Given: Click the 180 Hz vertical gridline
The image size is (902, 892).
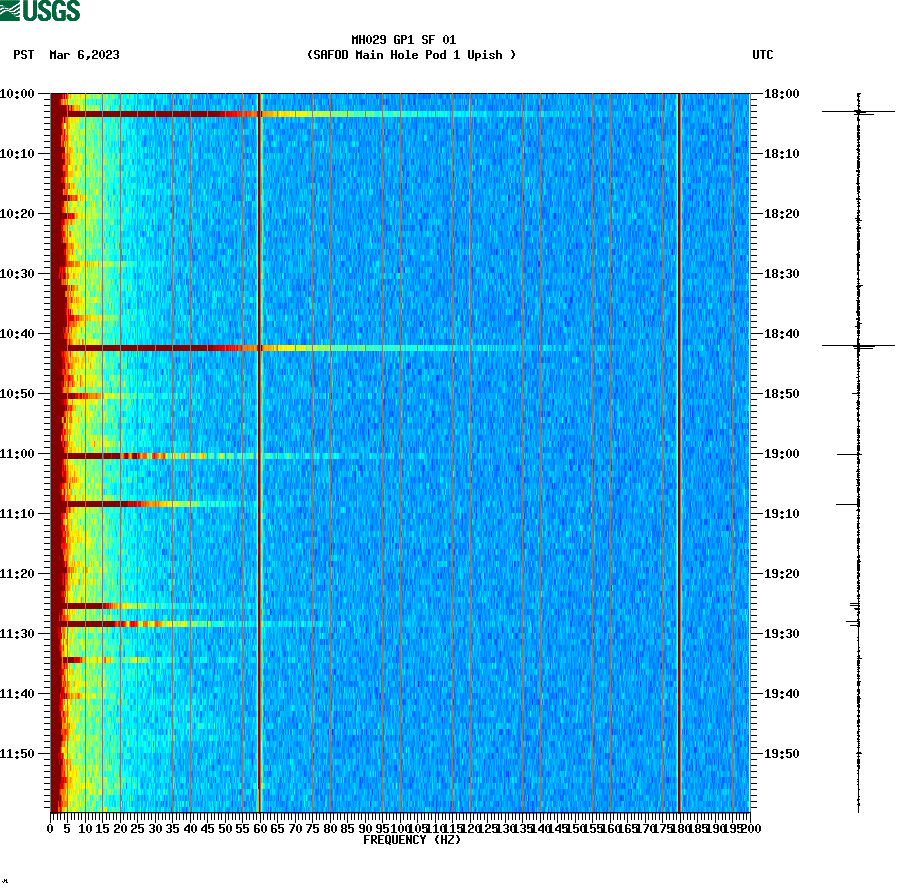Looking at the screenshot, I should click(679, 450).
